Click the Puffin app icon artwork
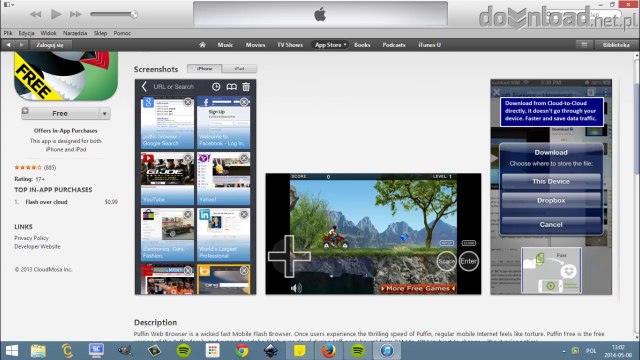 (x=66, y=76)
